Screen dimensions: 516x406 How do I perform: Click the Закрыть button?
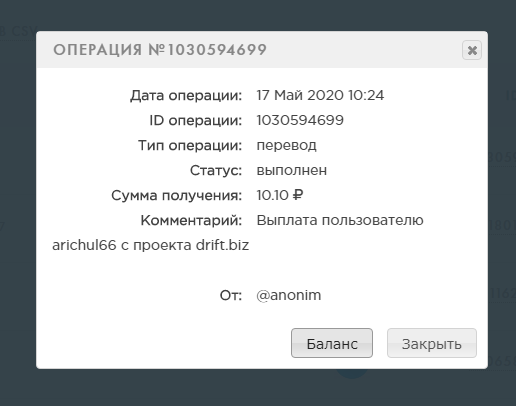432,343
